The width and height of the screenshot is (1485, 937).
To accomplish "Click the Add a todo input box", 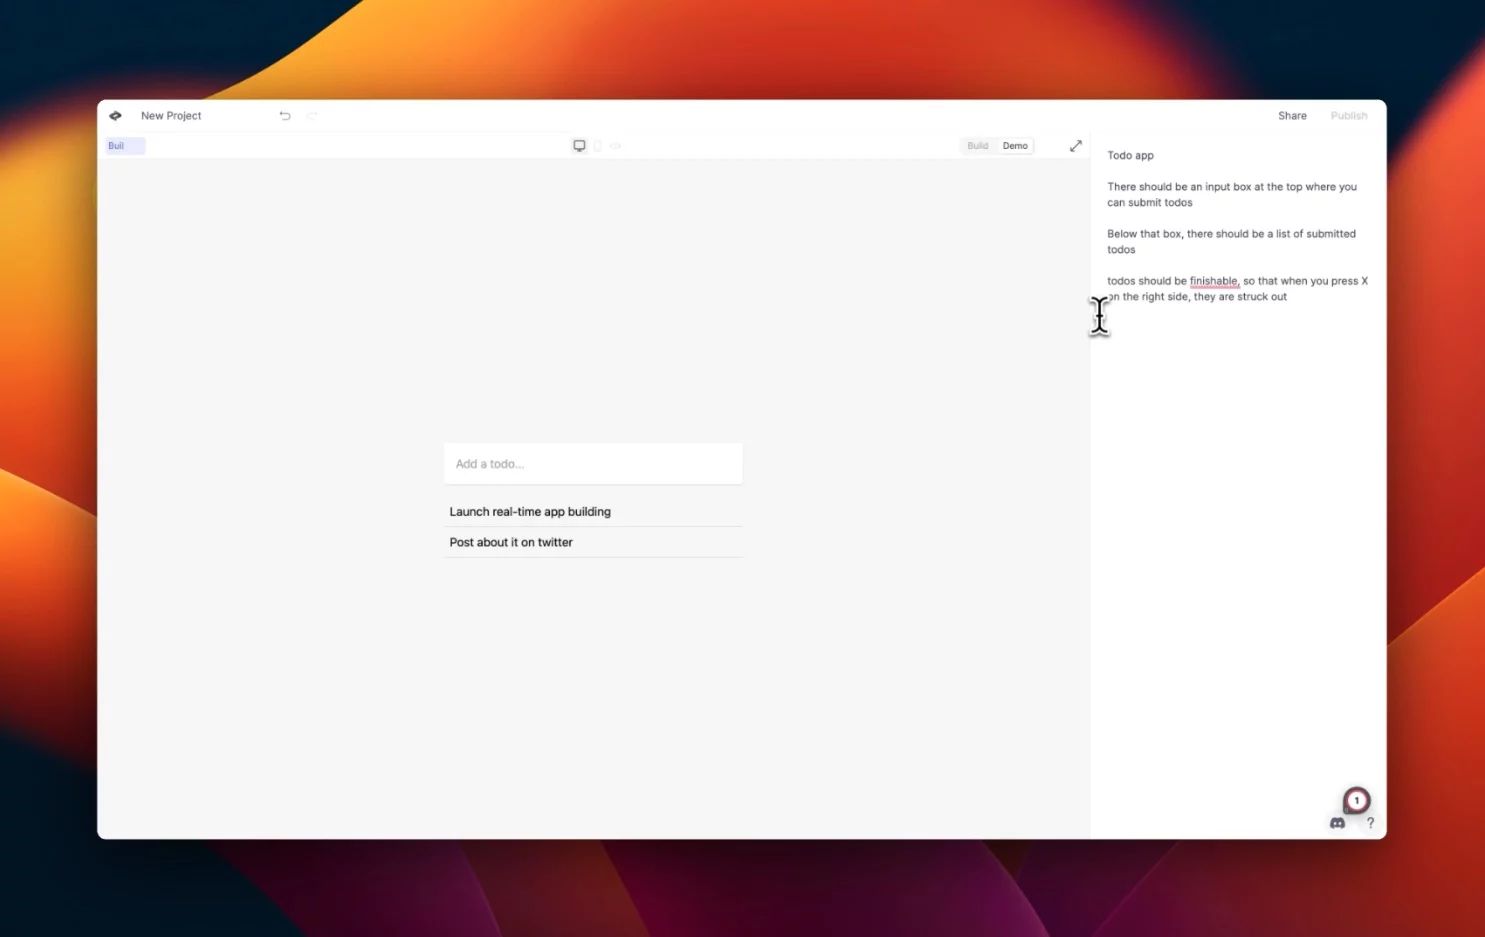I will pos(592,463).
